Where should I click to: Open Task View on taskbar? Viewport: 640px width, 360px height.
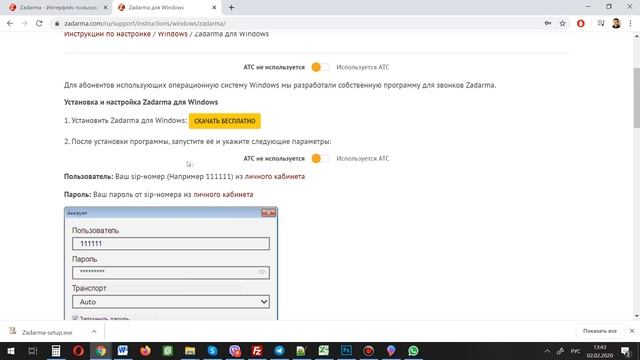pyautogui.click(x=33, y=351)
